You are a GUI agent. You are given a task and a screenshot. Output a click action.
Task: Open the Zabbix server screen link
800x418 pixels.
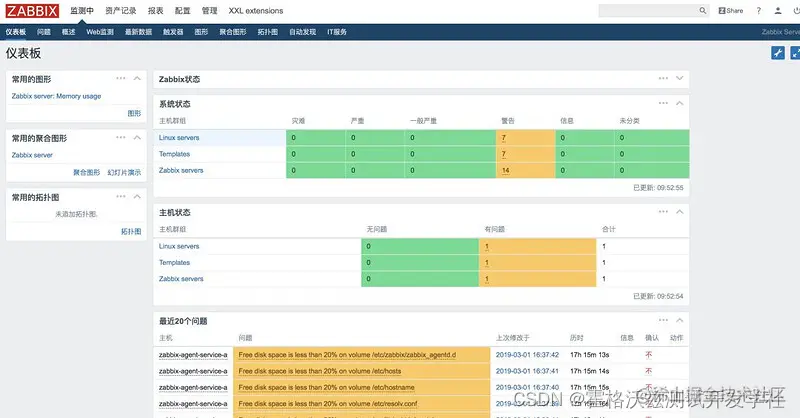pyautogui.click(x=32, y=155)
